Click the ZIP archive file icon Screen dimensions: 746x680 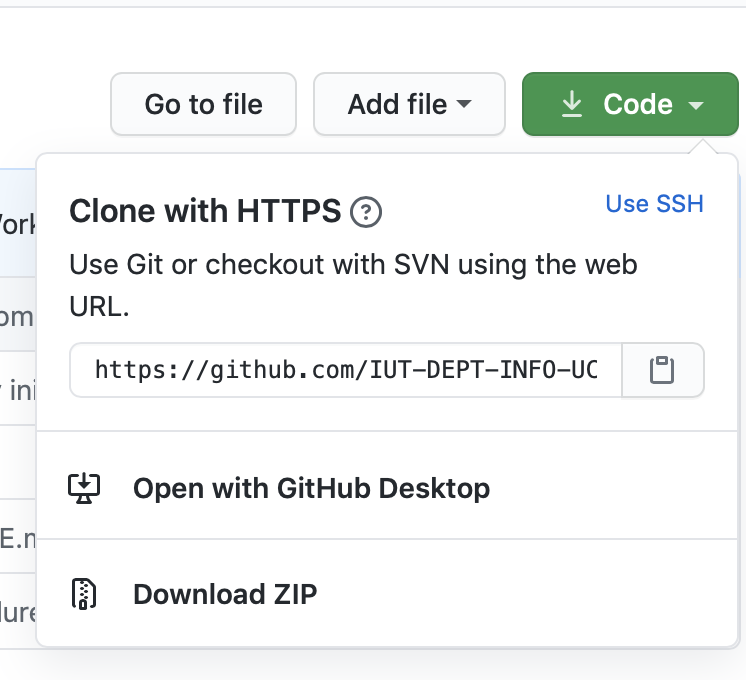(85, 594)
